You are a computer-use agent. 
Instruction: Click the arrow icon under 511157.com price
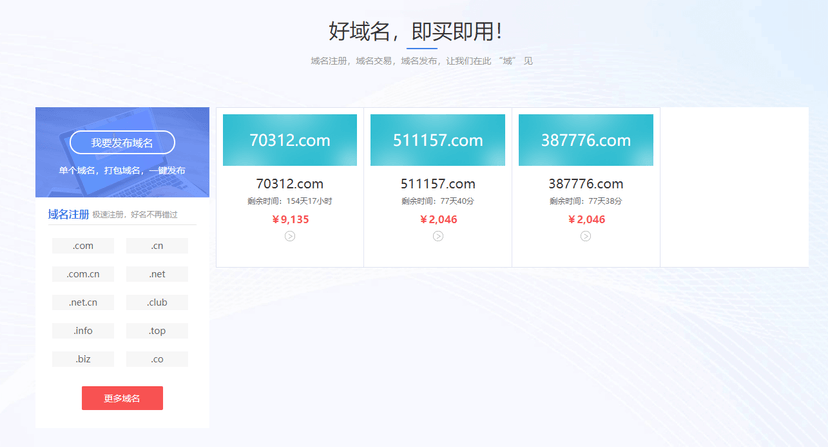(x=438, y=236)
